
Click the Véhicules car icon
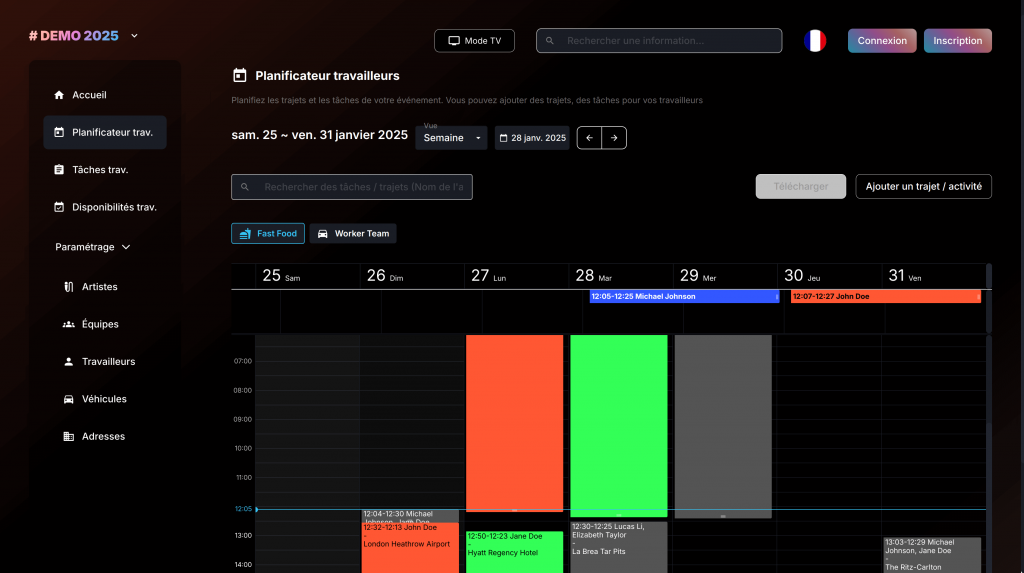point(69,399)
